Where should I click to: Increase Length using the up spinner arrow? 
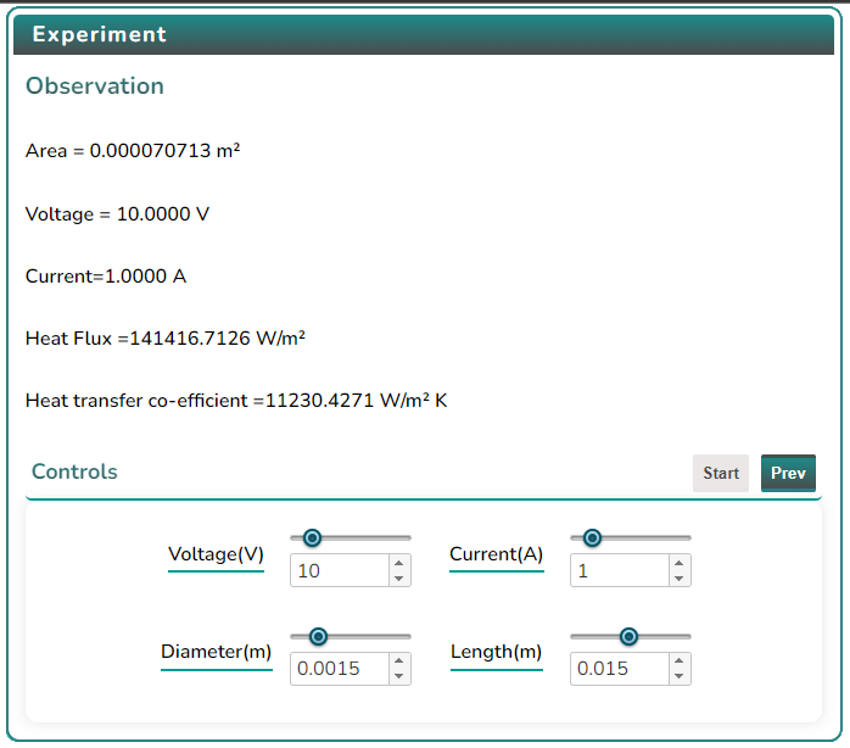tap(679, 662)
